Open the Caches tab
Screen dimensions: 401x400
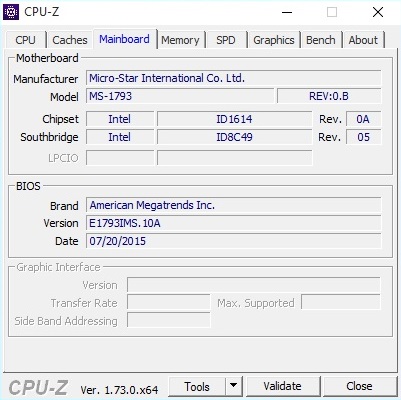coord(70,40)
